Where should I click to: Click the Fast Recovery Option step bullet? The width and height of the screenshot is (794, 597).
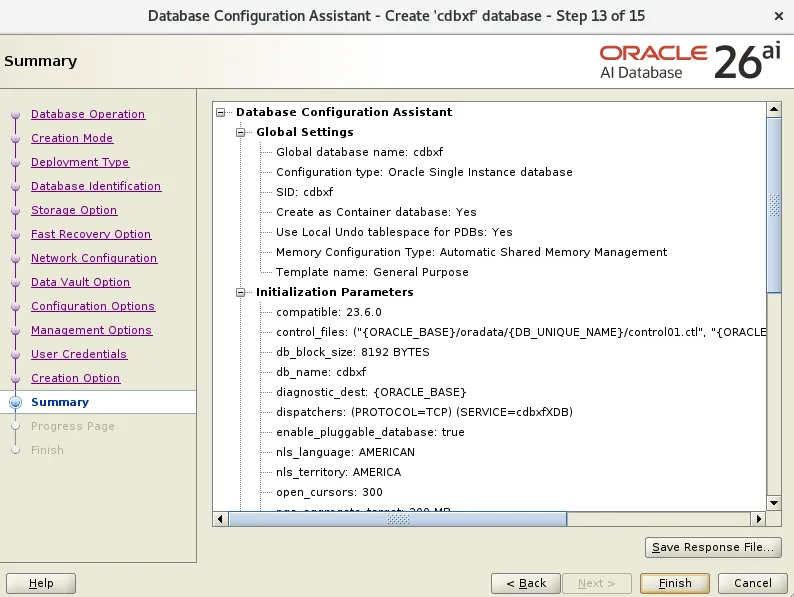(x=16, y=234)
